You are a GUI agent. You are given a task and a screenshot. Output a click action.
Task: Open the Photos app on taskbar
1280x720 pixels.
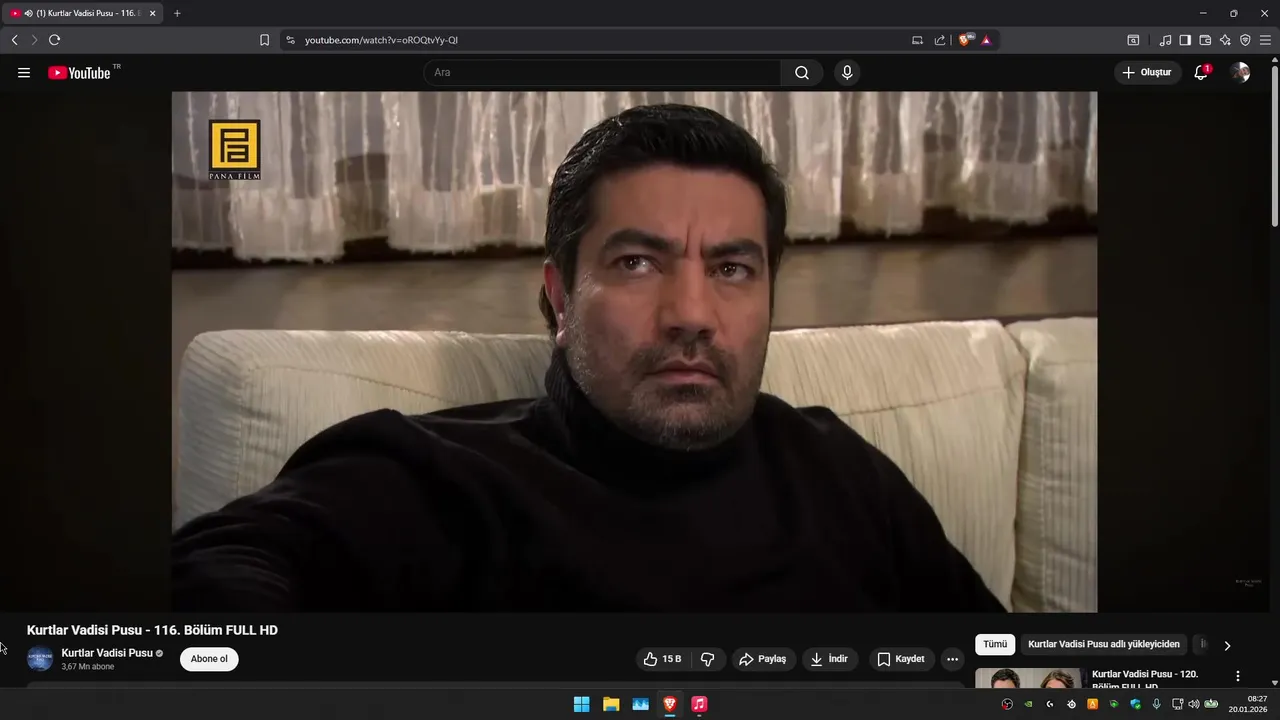point(640,704)
